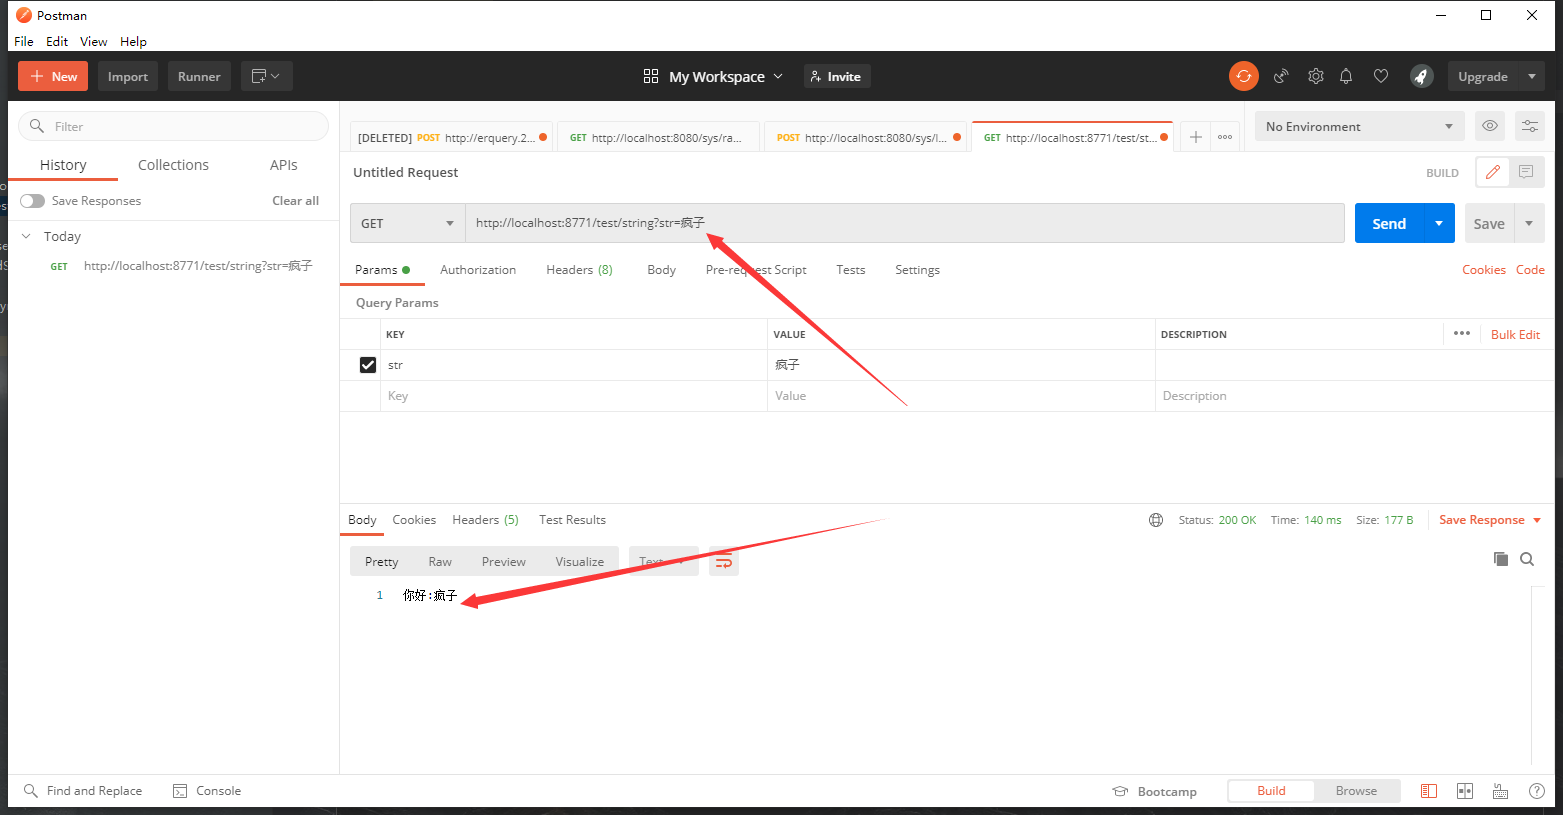The height and width of the screenshot is (815, 1563).
Task: Open the Save button dropdown arrow
Action: point(1529,223)
